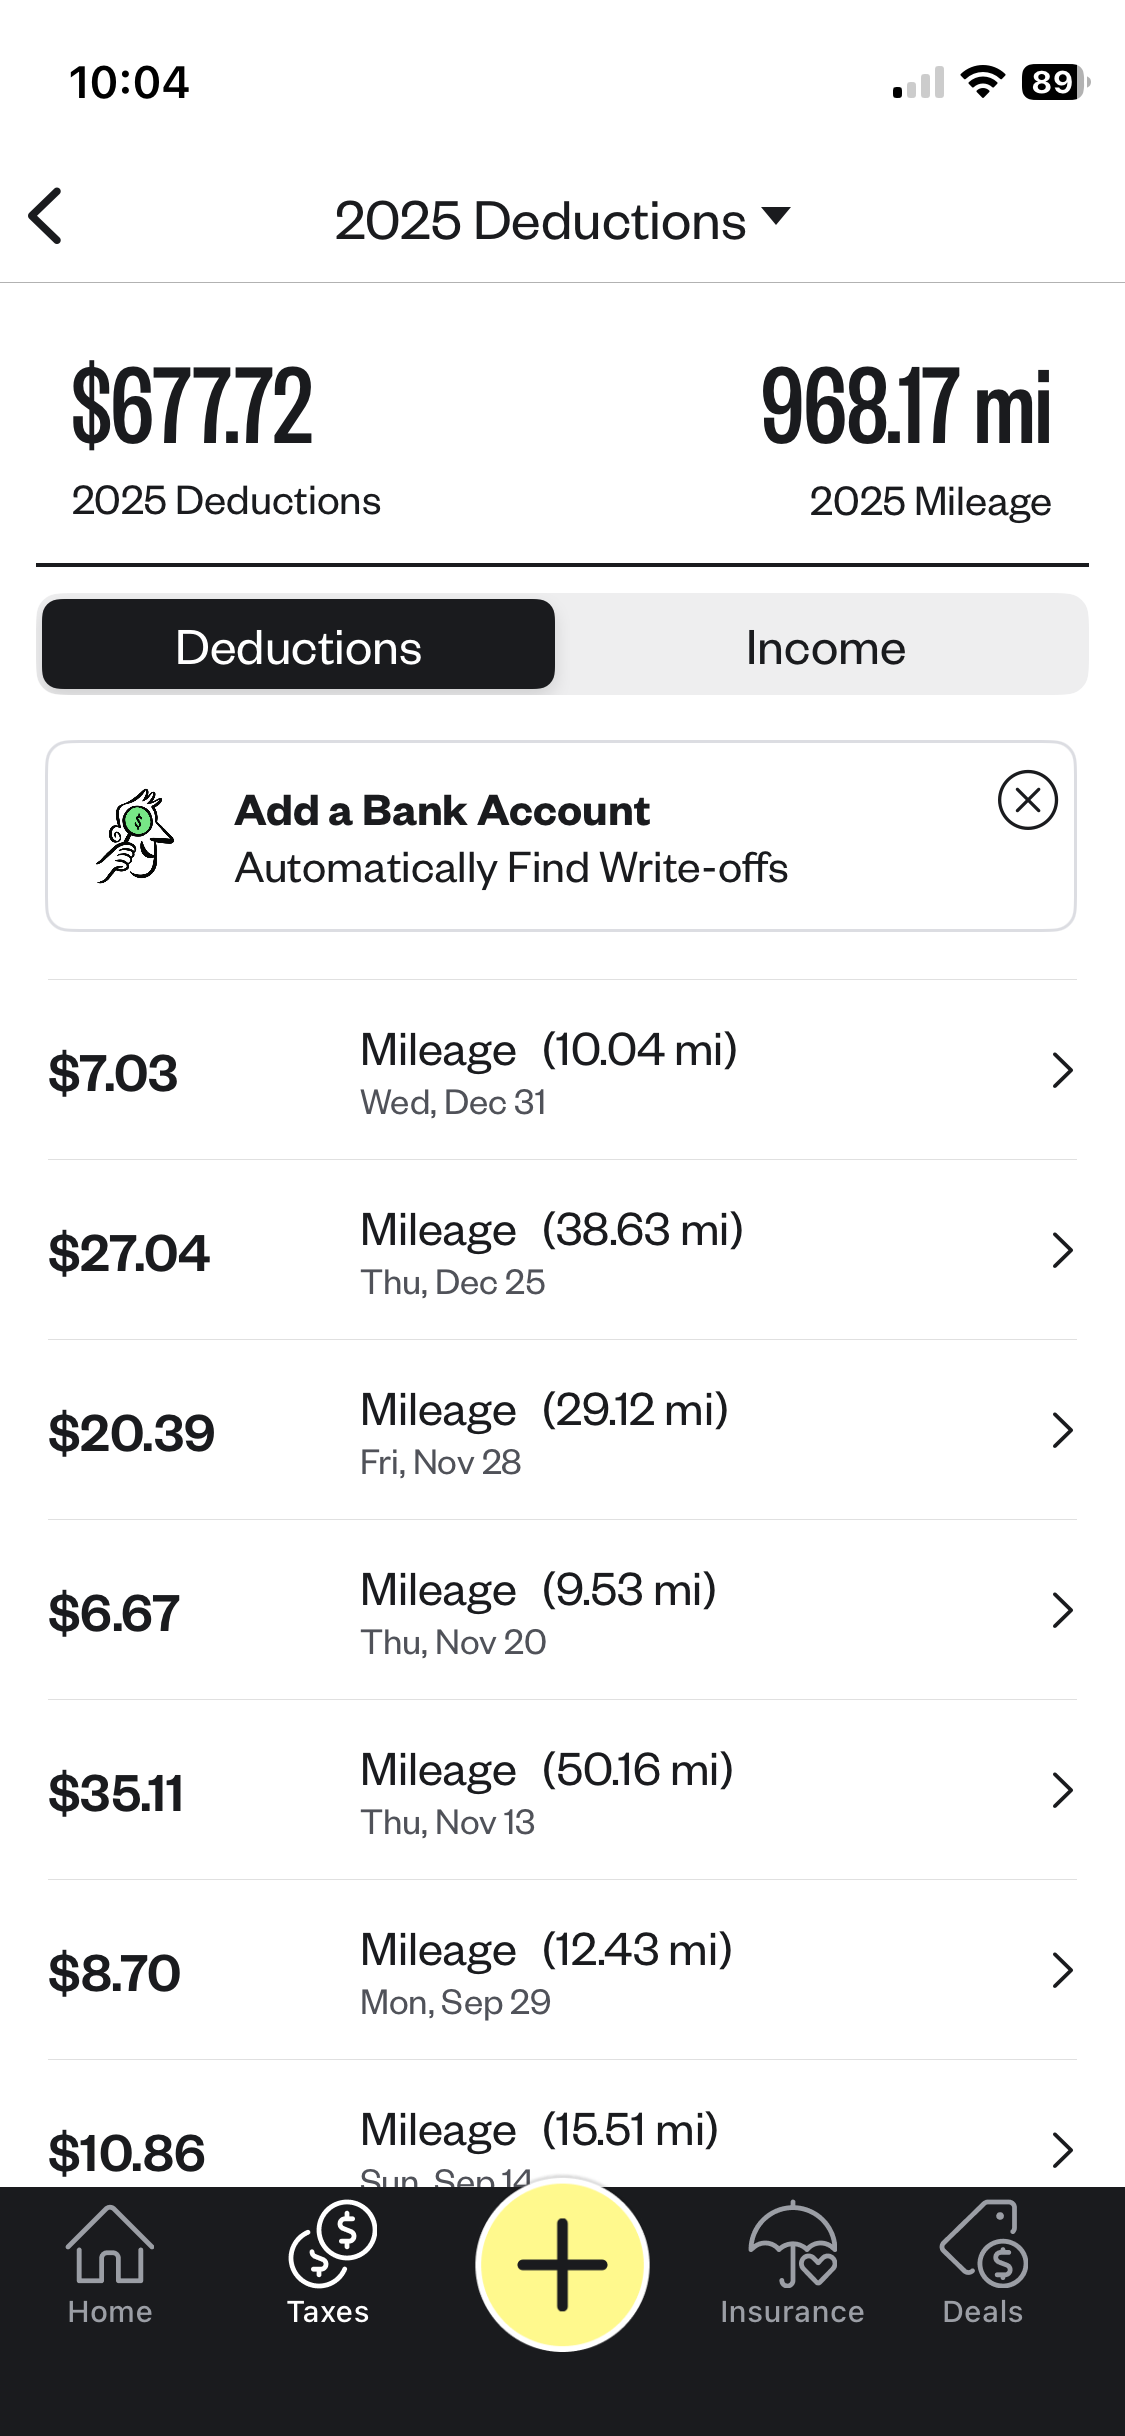Viewport: 1125px width, 2436px height.
Task: Select the Deductions segment
Action: [x=298, y=645]
